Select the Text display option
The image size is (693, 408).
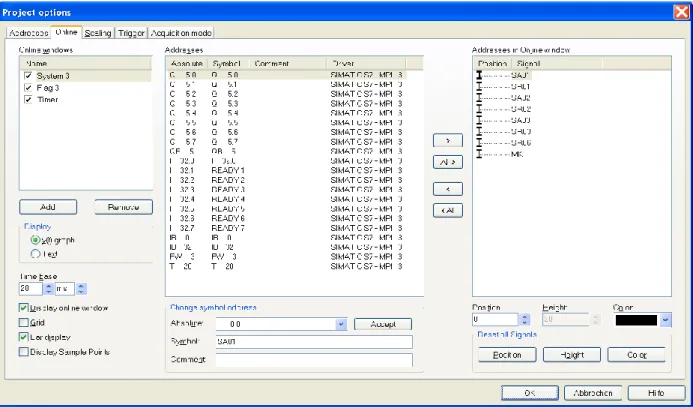tap(35, 254)
